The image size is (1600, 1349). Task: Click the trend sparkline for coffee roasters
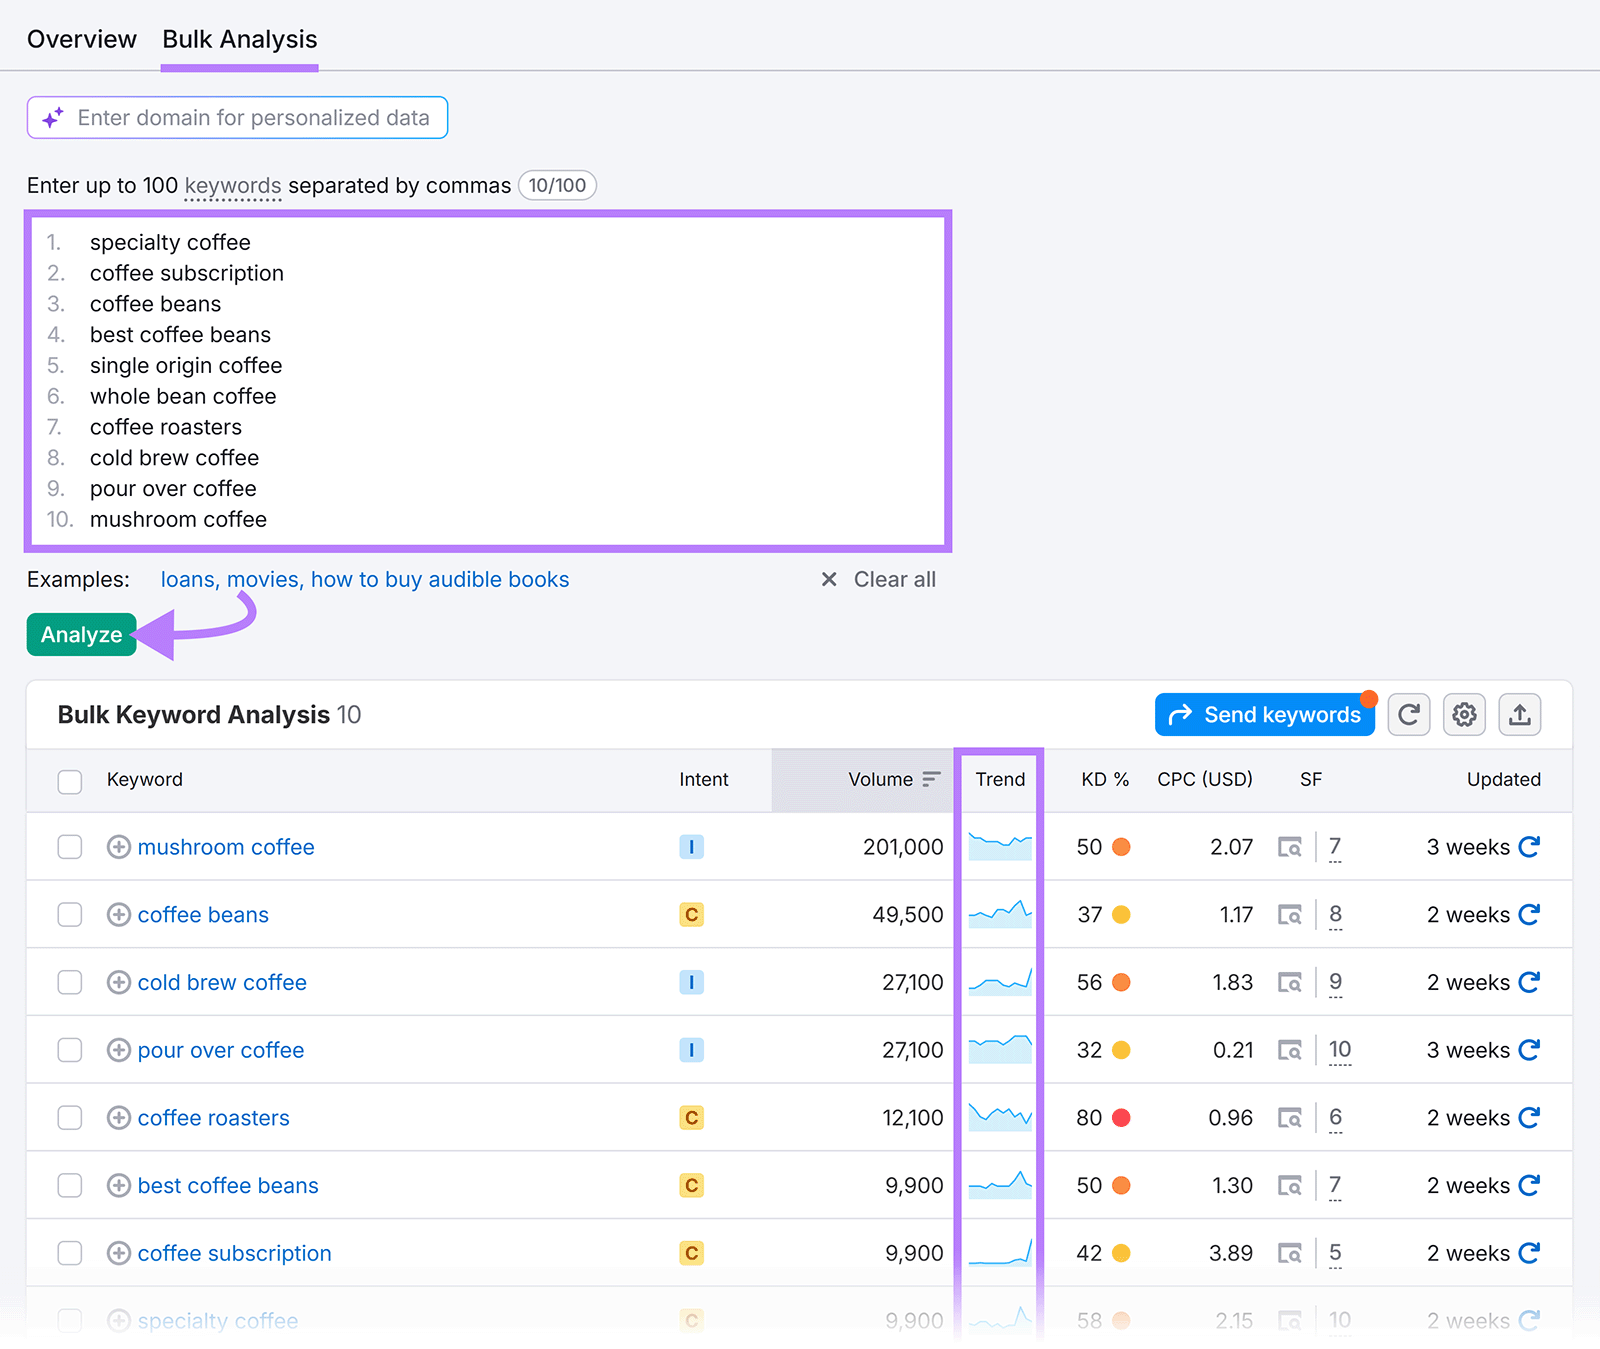pyautogui.click(x=1000, y=1118)
